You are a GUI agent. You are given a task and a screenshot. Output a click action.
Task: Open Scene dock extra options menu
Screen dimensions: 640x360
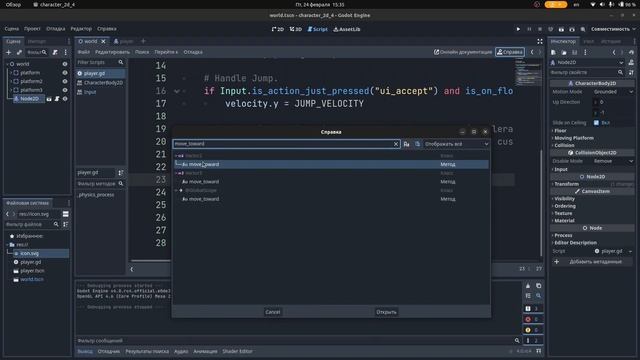click(65, 52)
